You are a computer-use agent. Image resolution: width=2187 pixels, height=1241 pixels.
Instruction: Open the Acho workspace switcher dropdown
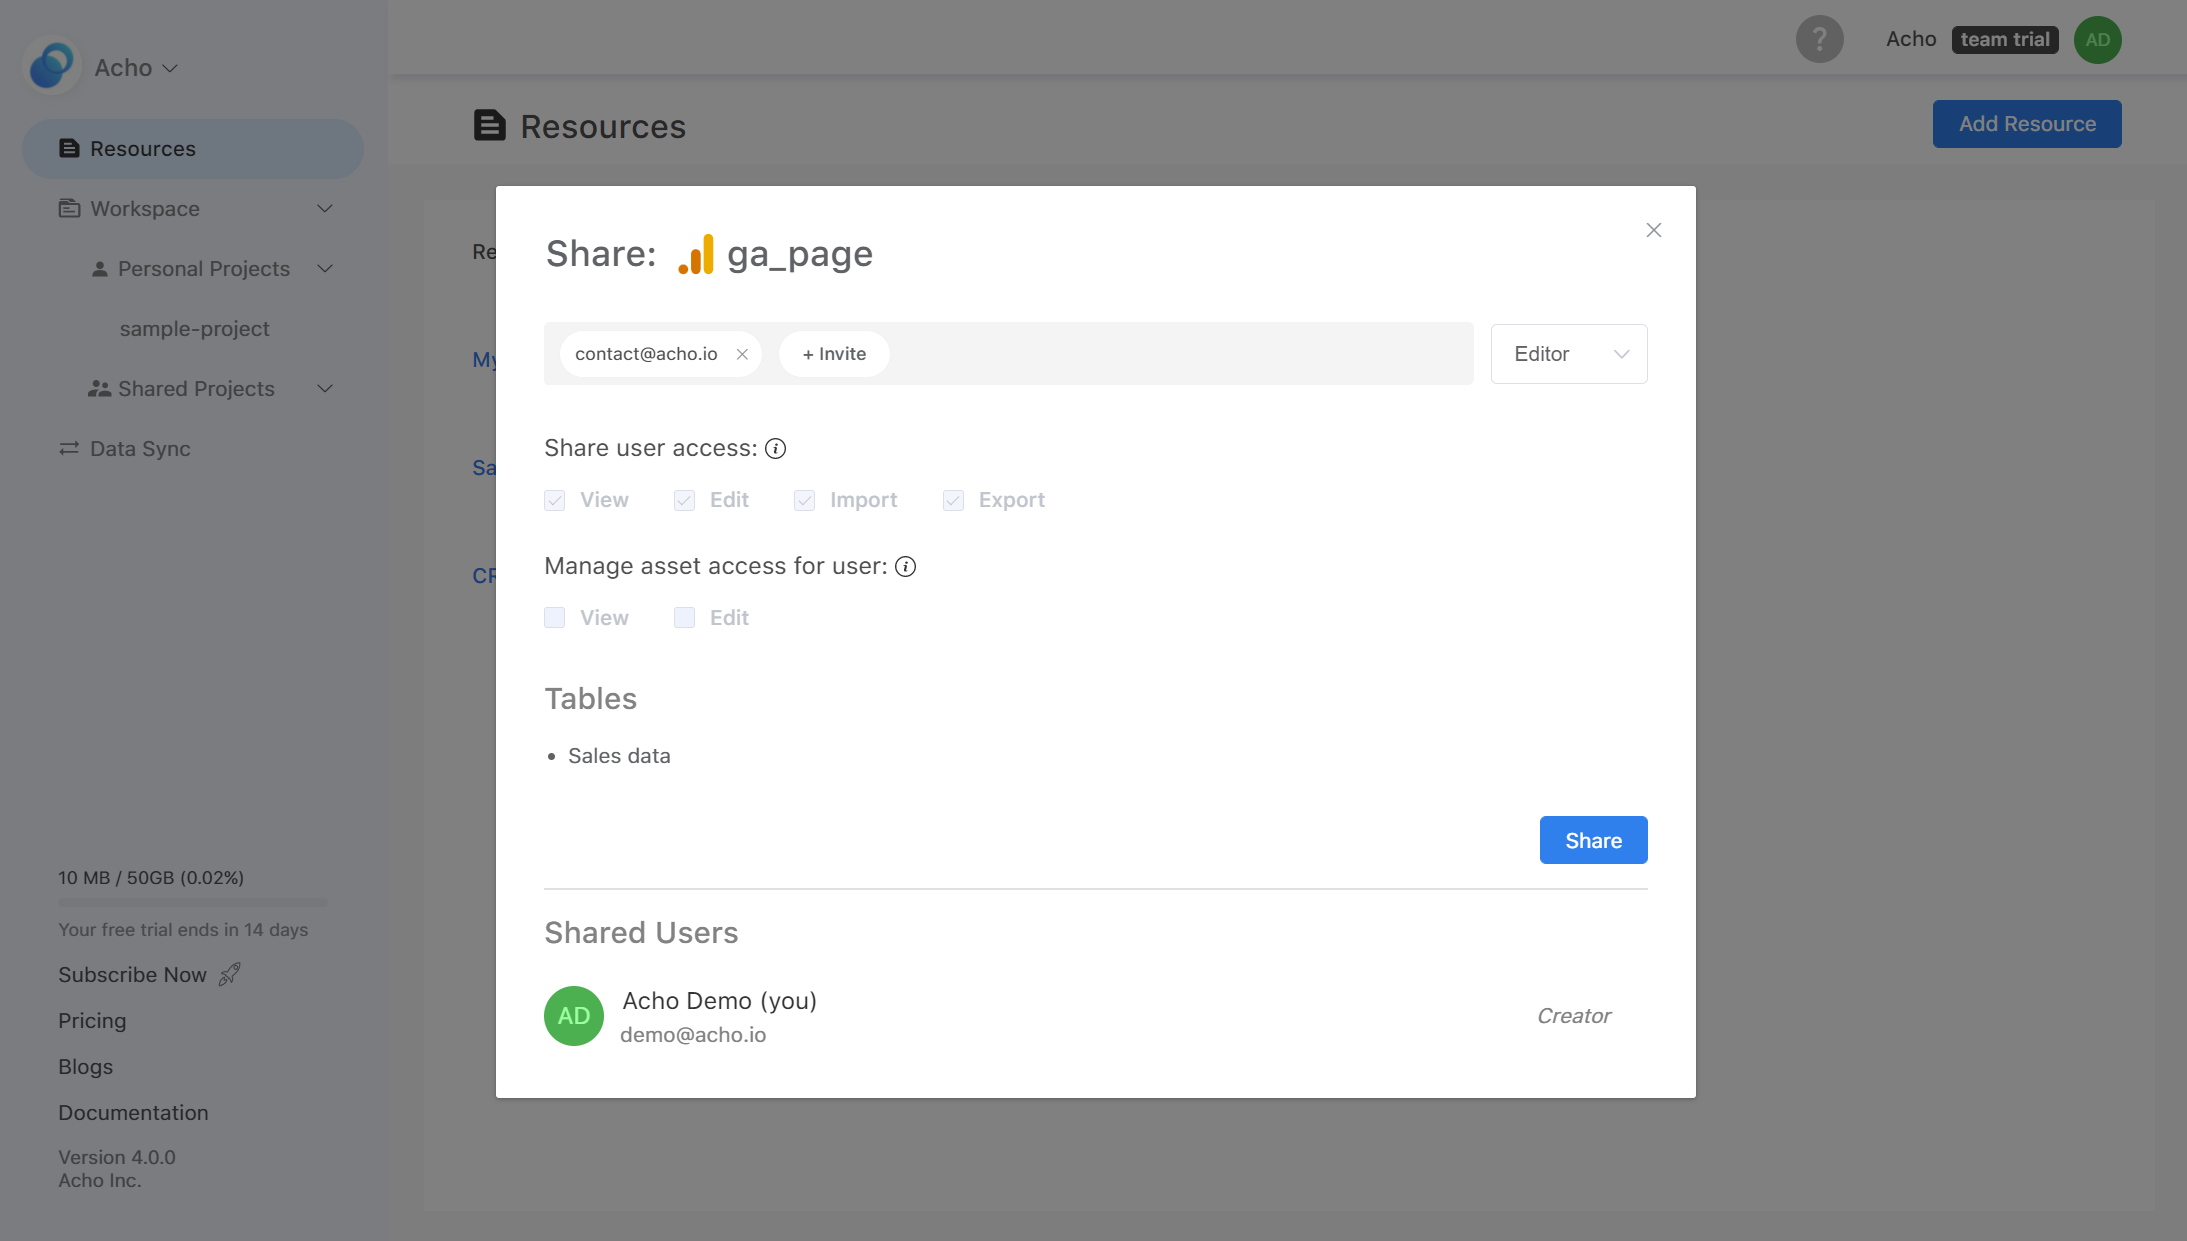136,67
